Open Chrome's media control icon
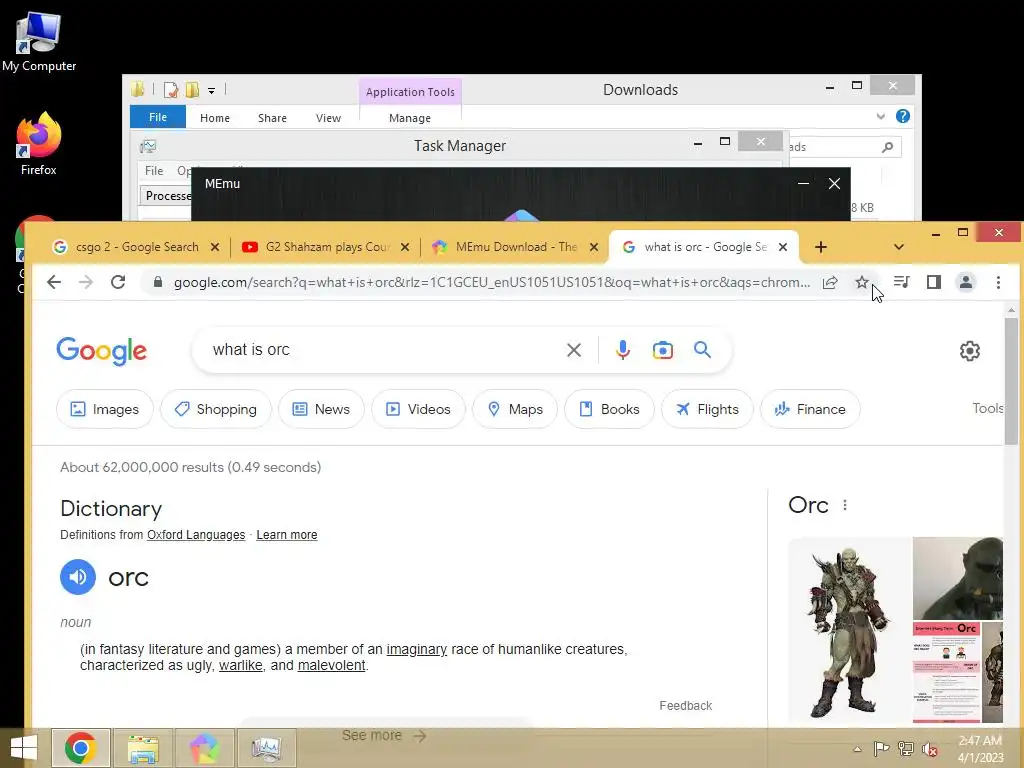 coord(901,282)
